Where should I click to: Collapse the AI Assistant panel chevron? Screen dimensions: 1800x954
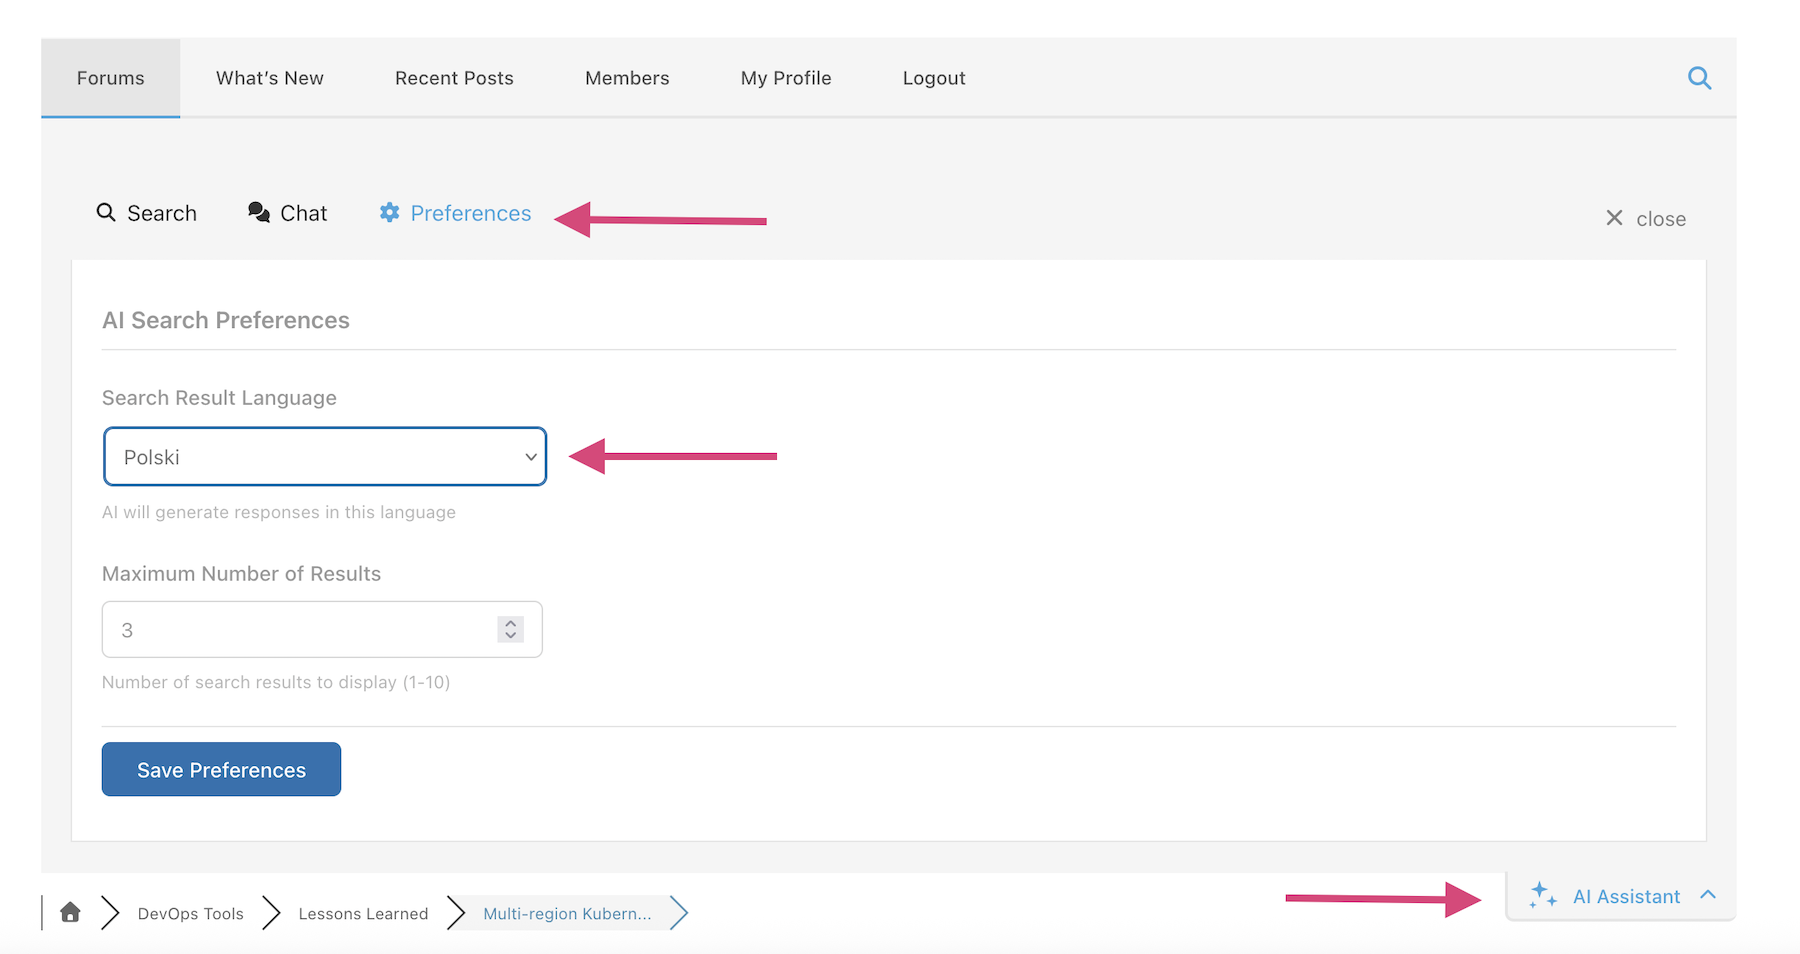1708,895
